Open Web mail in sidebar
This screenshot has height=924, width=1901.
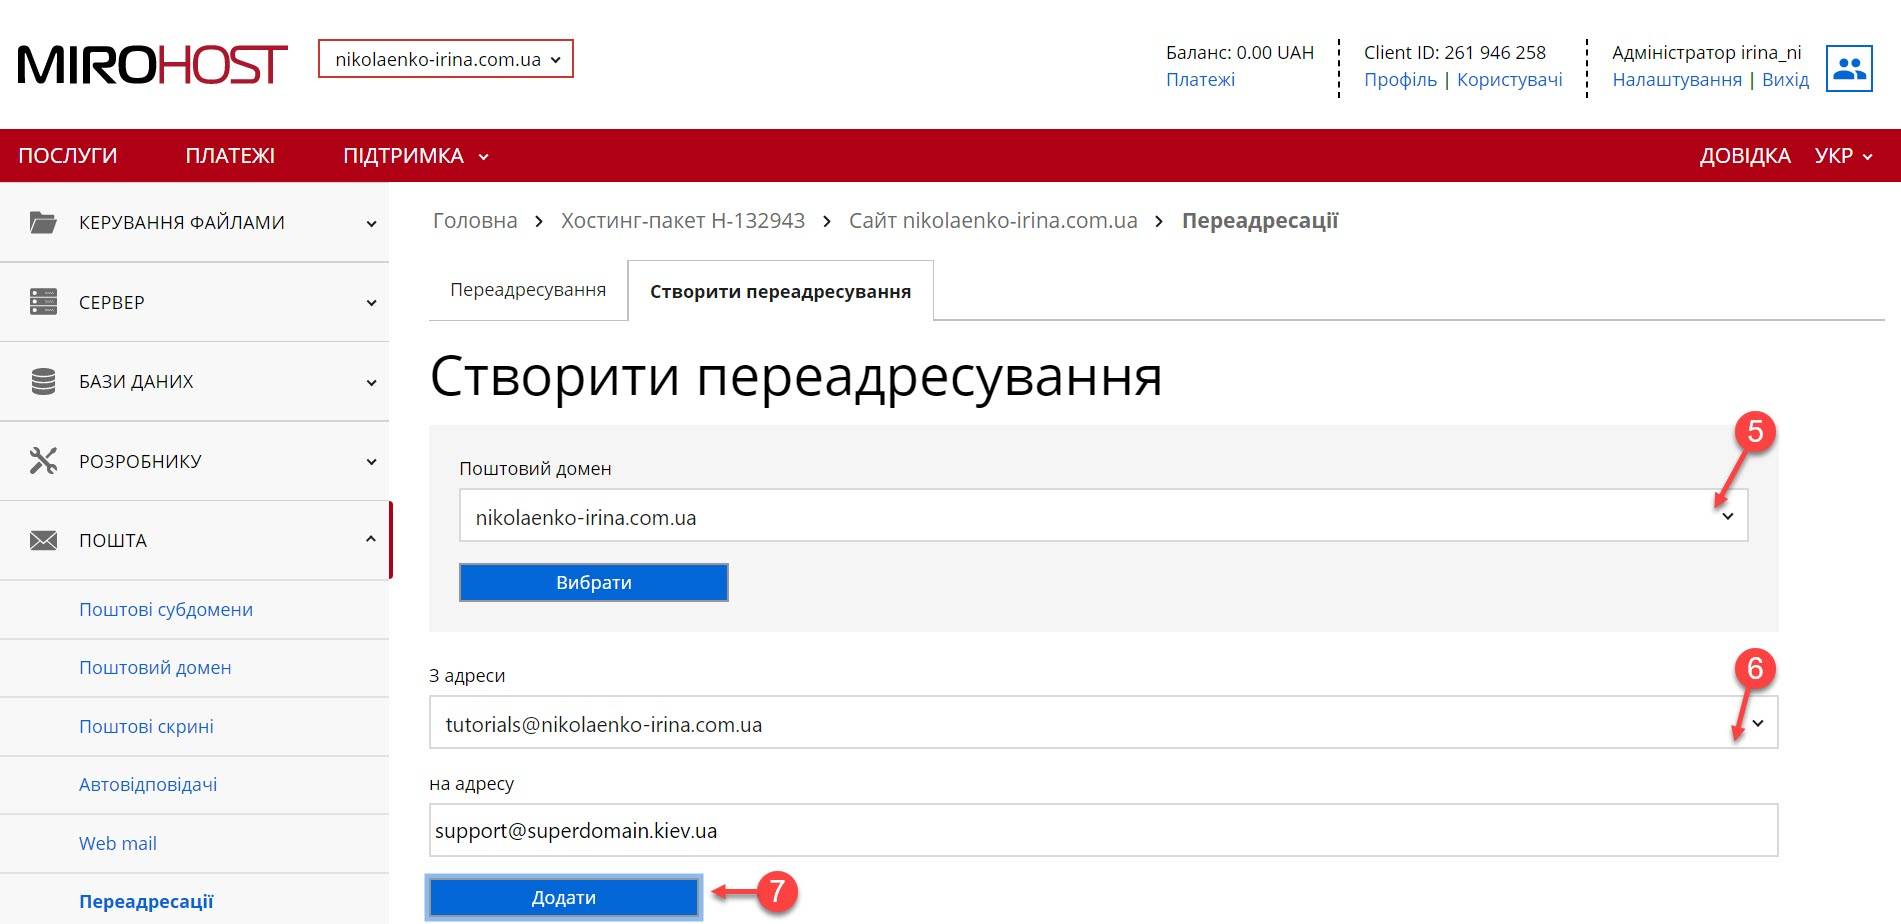point(118,844)
